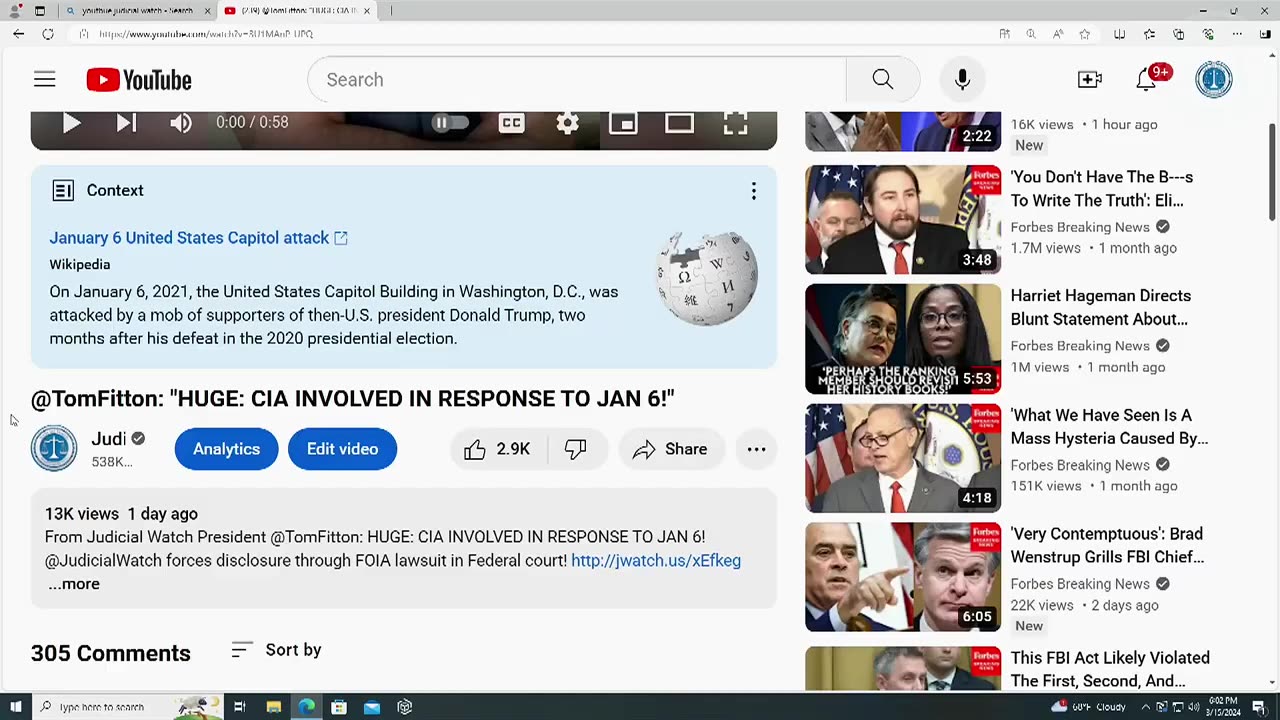Dislike the video with thumbs down
The width and height of the screenshot is (1280, 720).
coord(576,450)
